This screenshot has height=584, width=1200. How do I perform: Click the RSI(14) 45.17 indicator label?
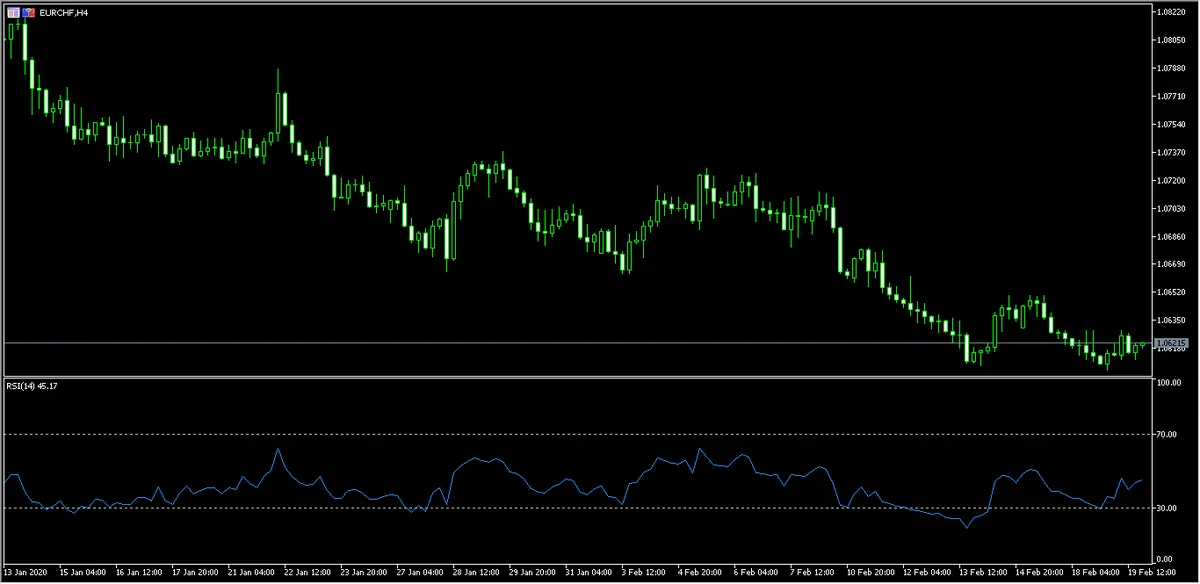[31, 385]
